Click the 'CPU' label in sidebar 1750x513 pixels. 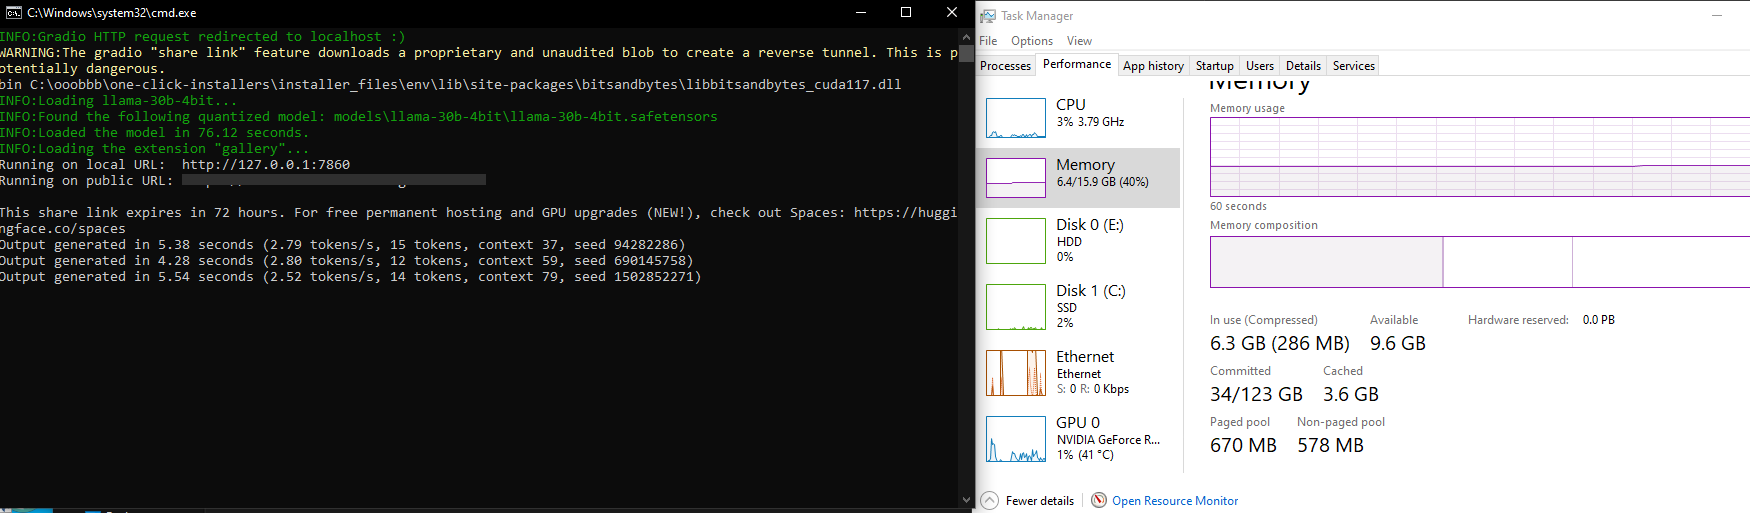[1071, 105]
